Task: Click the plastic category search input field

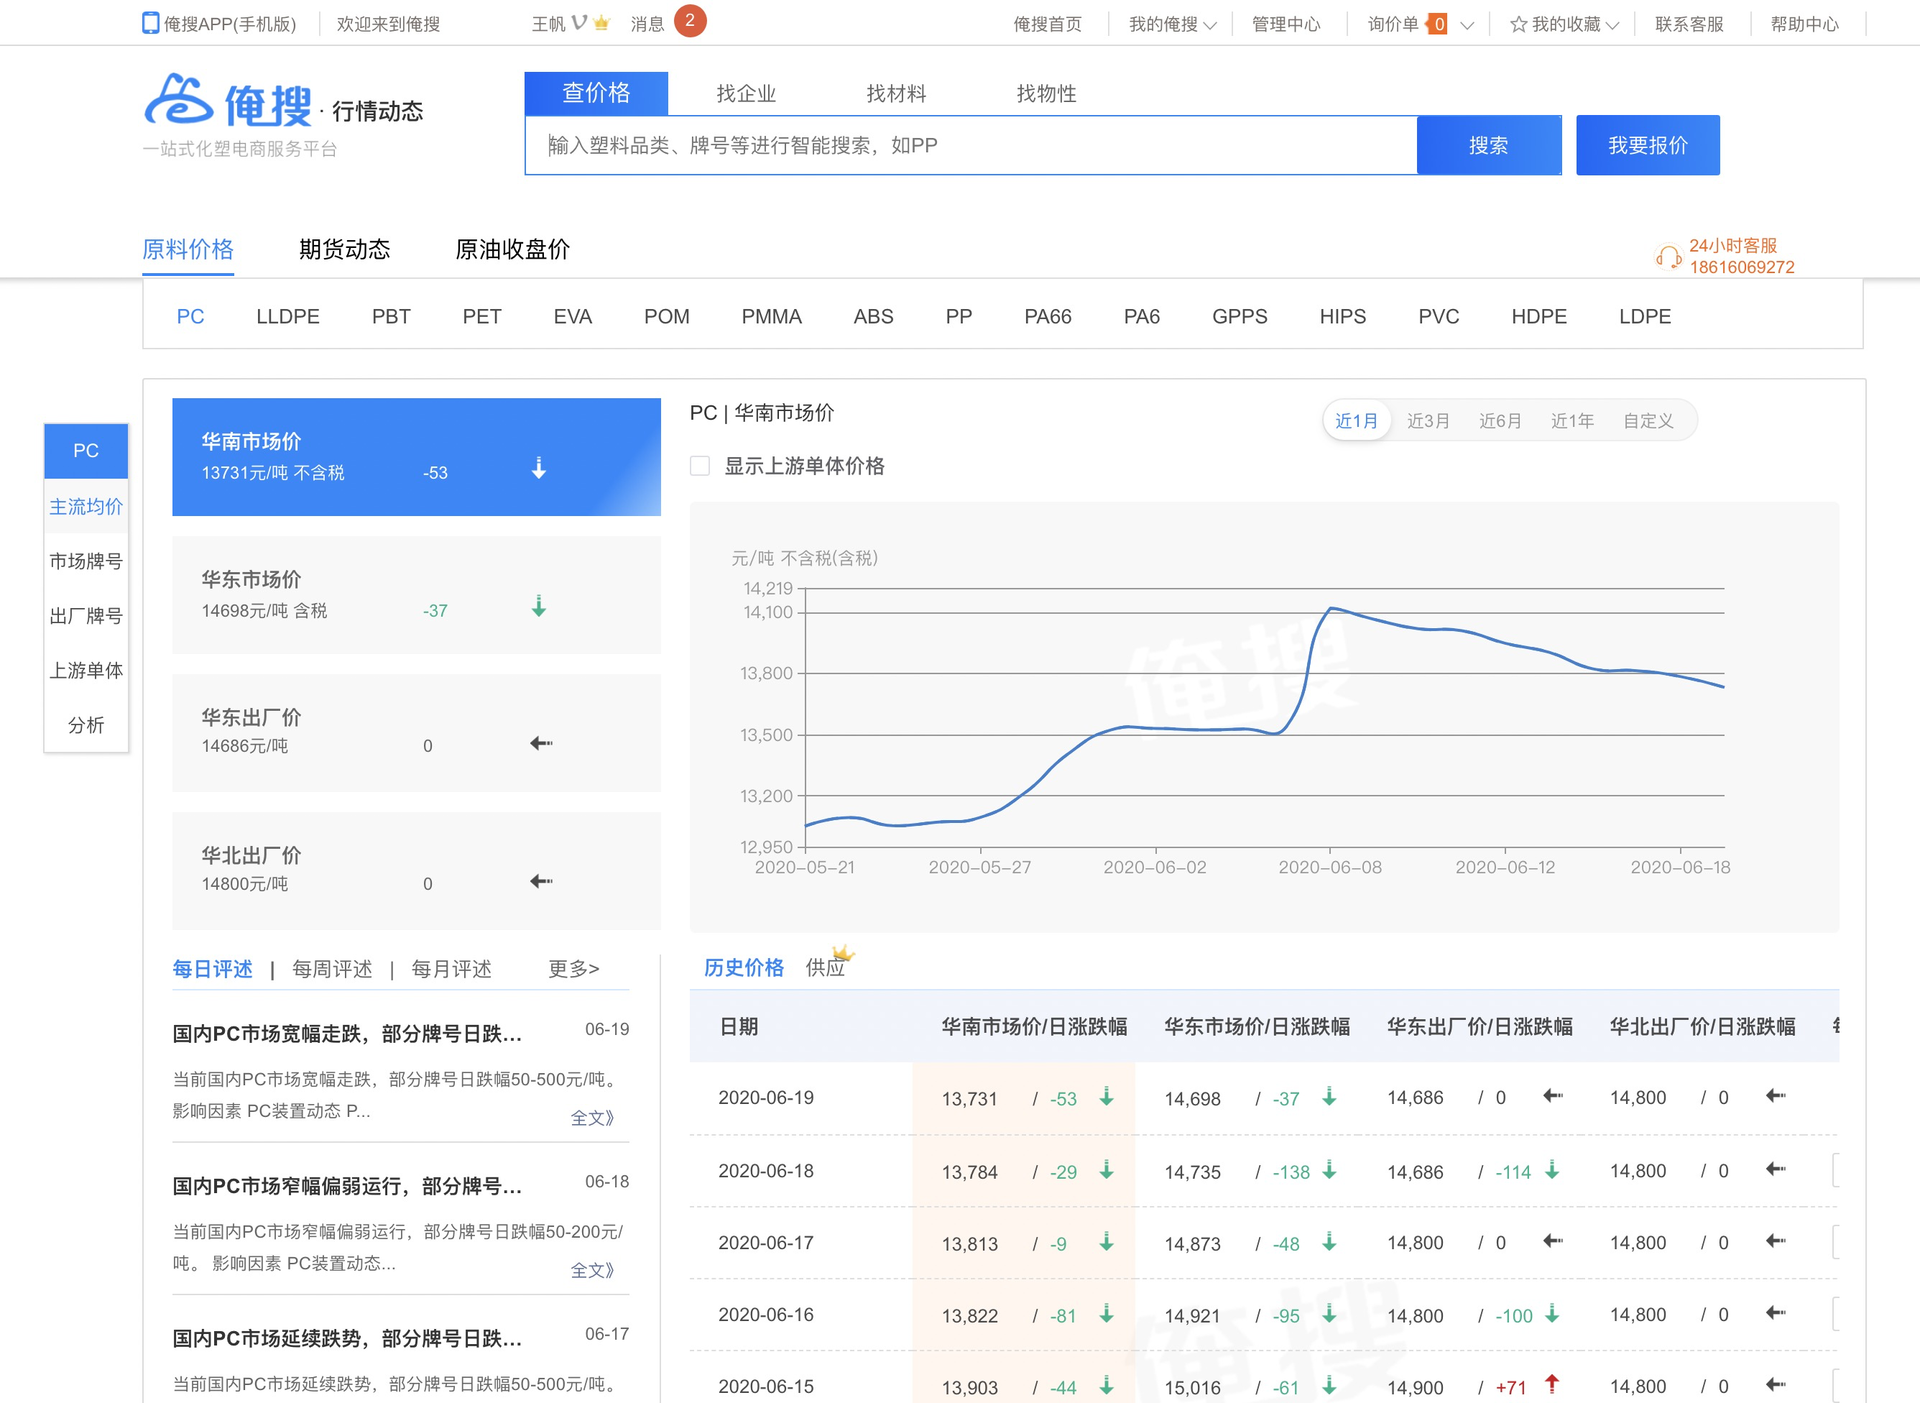Action: point(970,145)
